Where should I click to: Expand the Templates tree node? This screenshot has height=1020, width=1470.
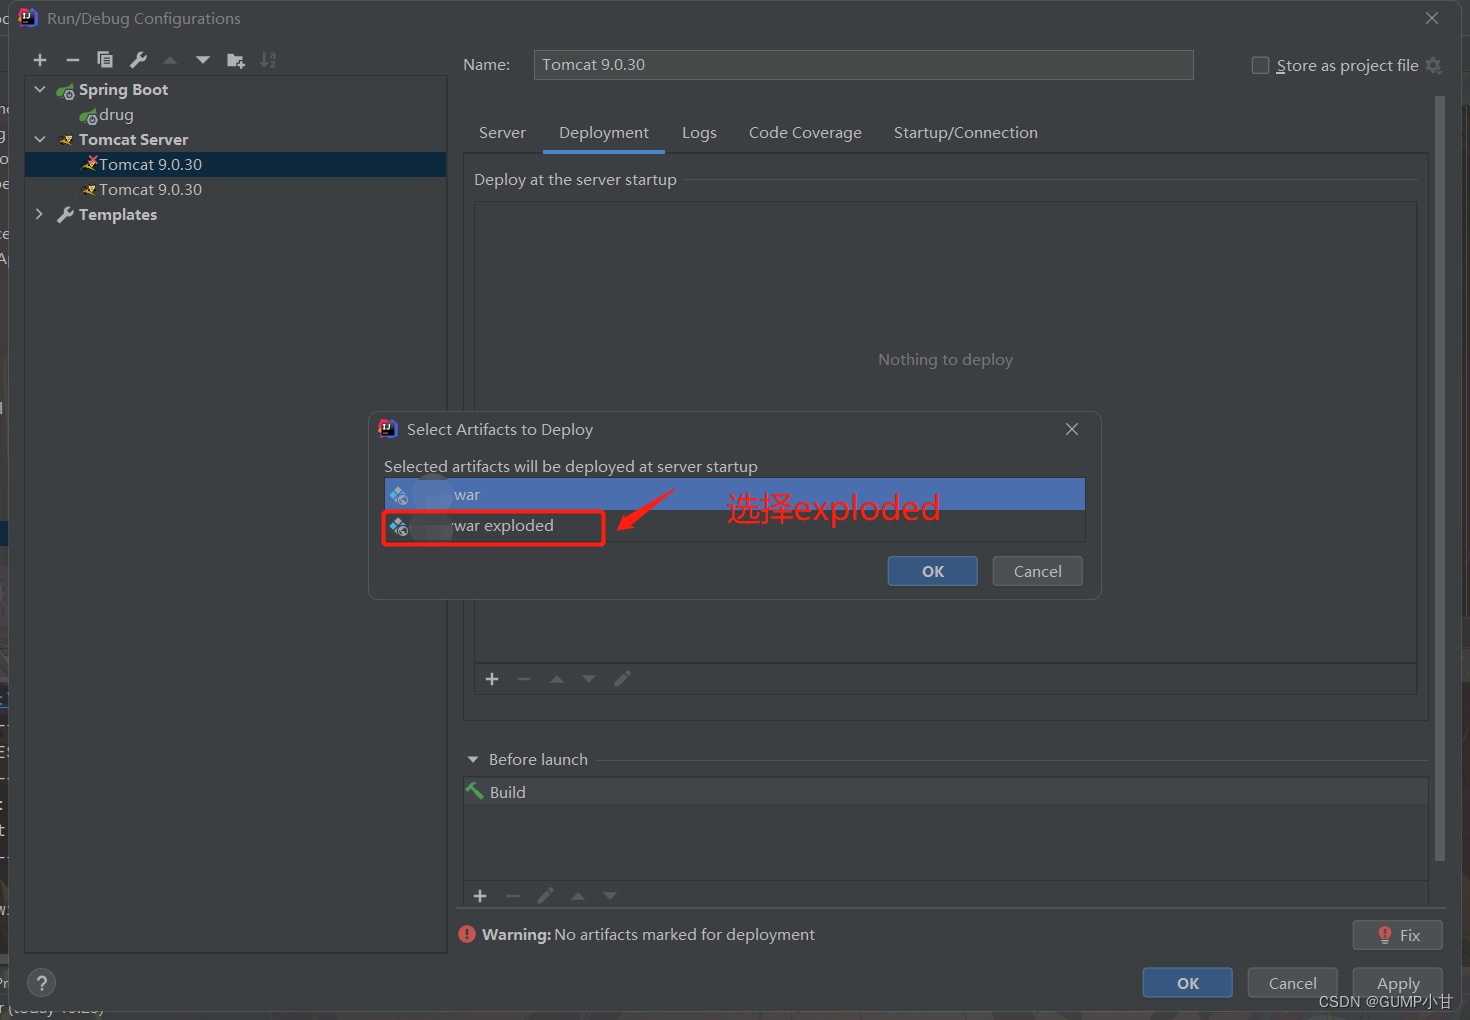click(40, 214)
